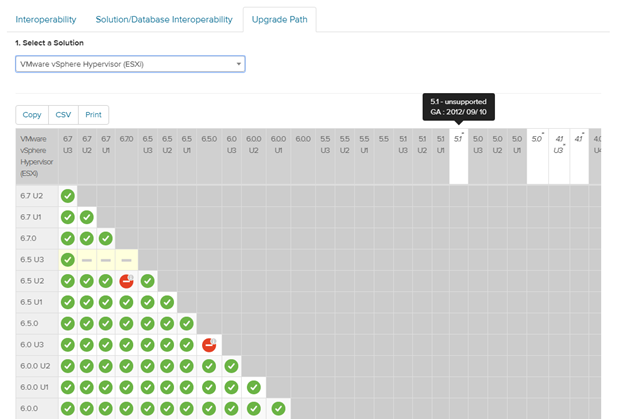Click the 5.0 U1 column header
Image resolution: width=623 pixels, height=419 pixels.
[x=517, y=156]
